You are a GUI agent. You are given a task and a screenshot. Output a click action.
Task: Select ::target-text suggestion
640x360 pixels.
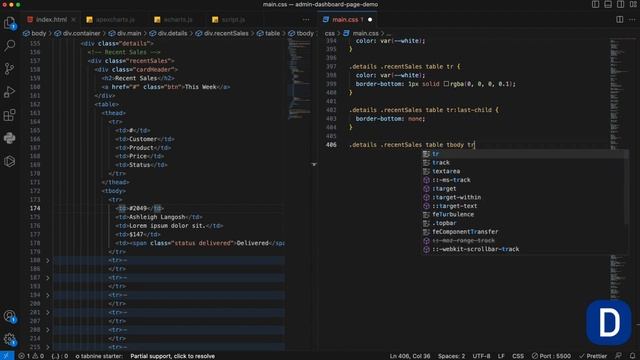pos(525,206)
